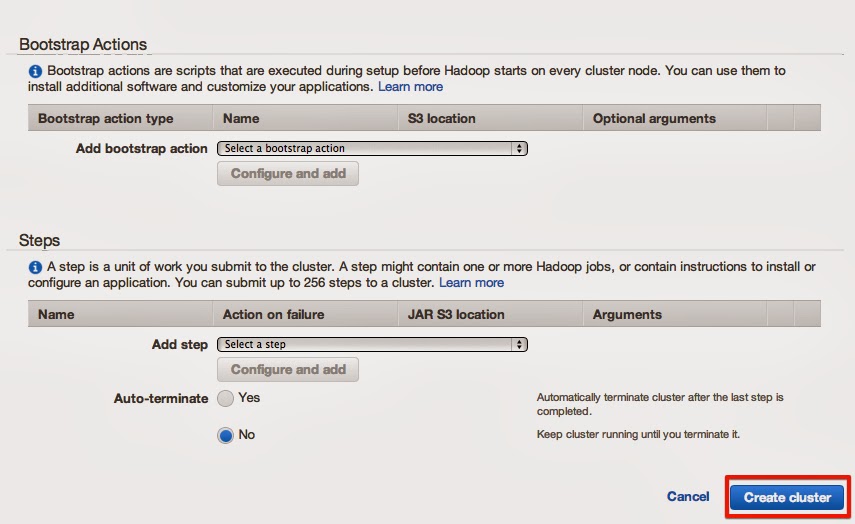
Task: Open Learn more link for steps
Action: click(471, 283)
